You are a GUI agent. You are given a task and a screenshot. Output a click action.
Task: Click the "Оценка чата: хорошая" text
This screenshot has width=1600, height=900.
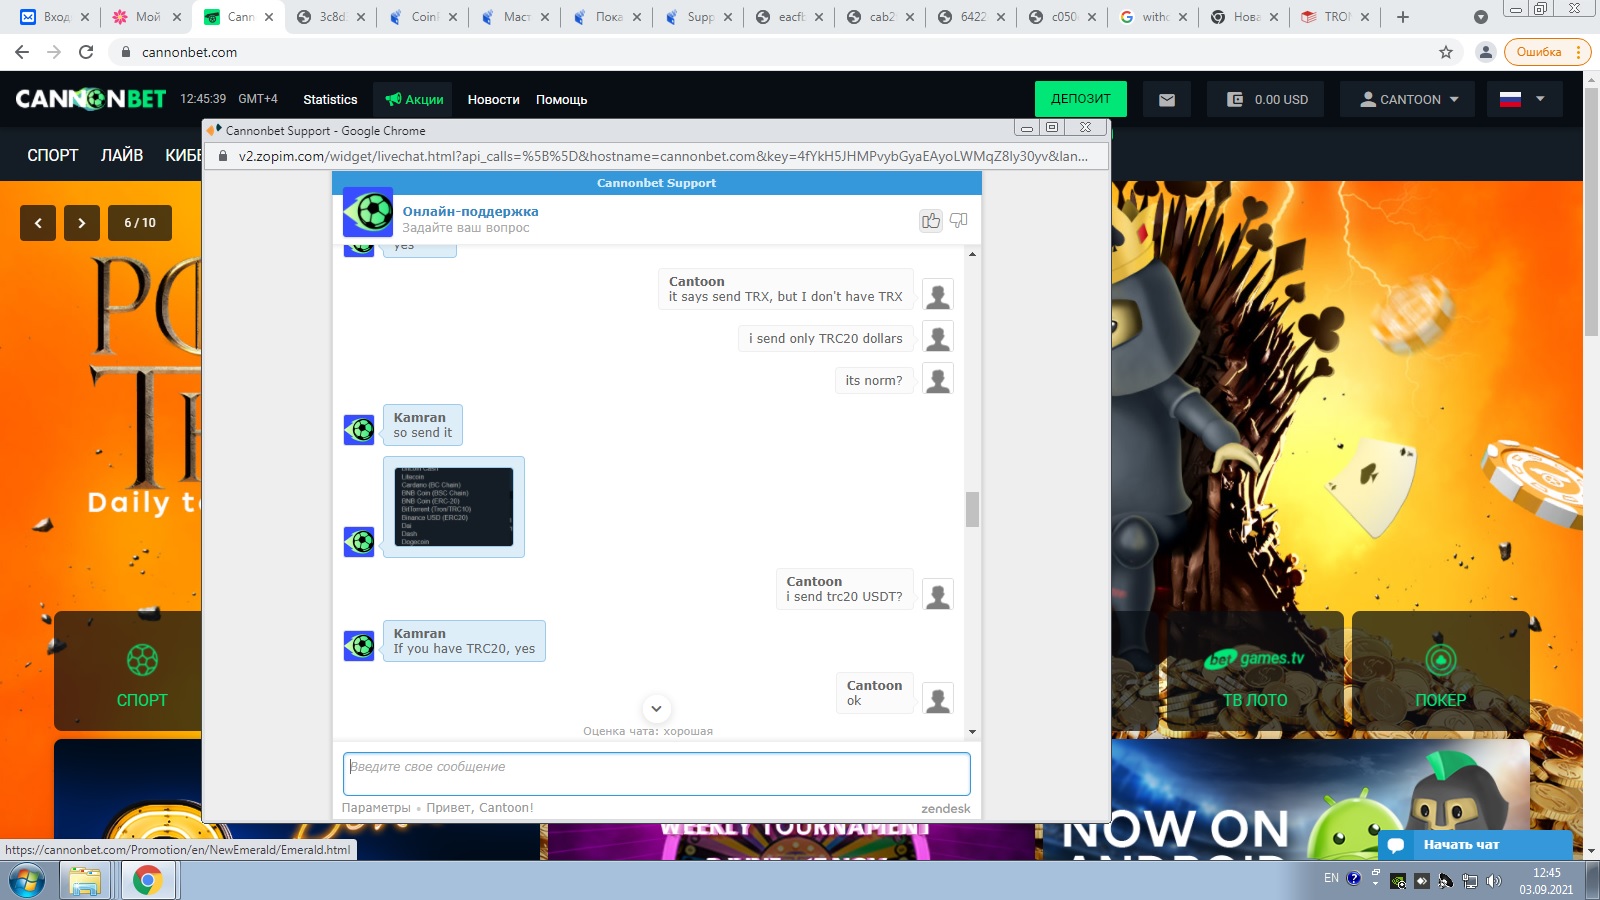pos(648,731)
